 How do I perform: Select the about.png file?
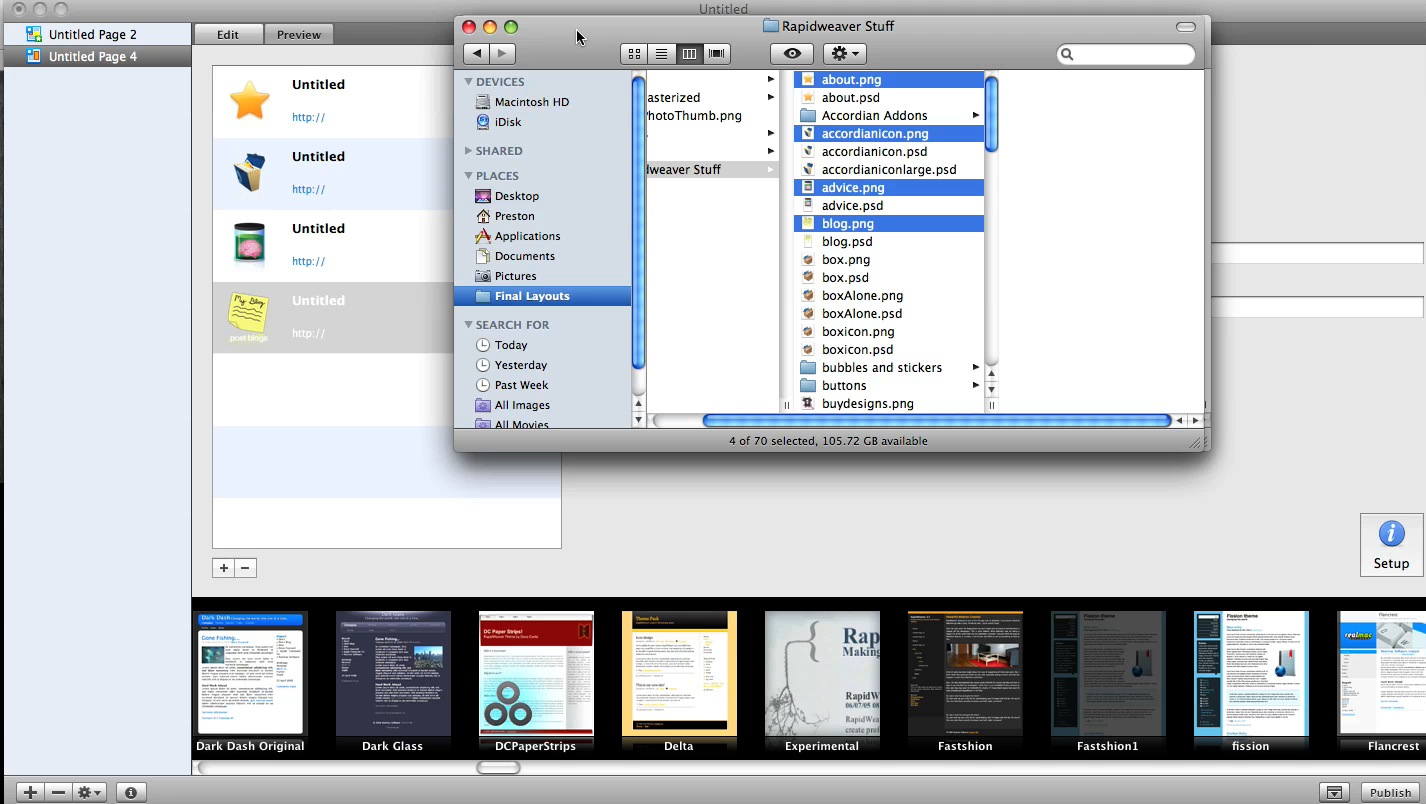coord(889,80)
